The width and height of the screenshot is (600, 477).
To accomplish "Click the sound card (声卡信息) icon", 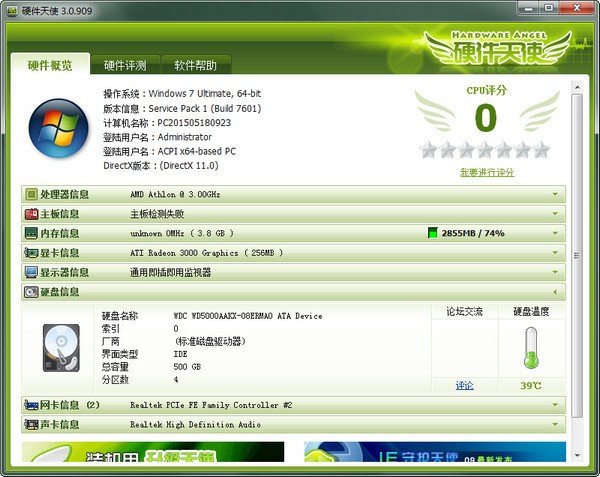I will [31, 424].
